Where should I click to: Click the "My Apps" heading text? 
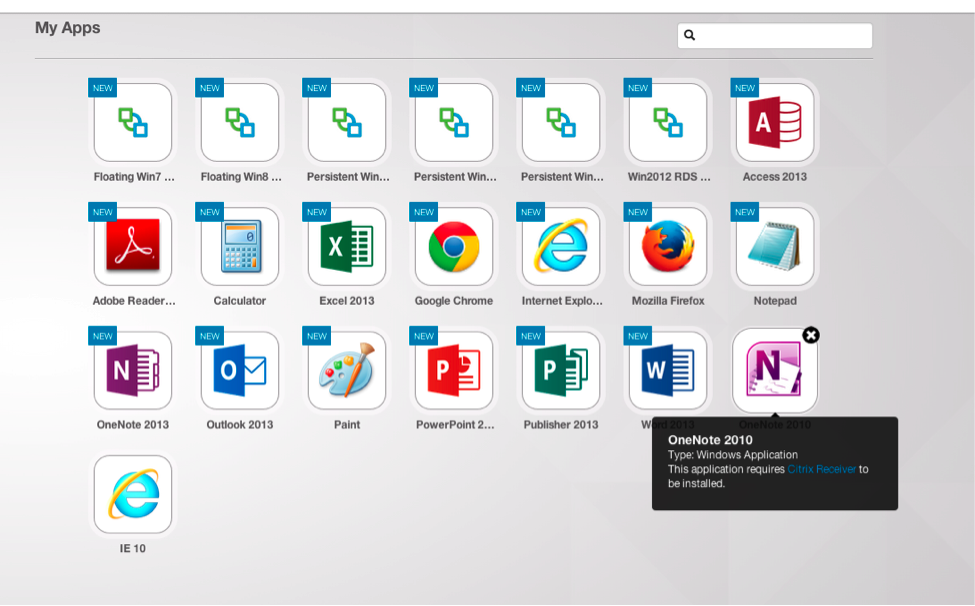point(67,28)
